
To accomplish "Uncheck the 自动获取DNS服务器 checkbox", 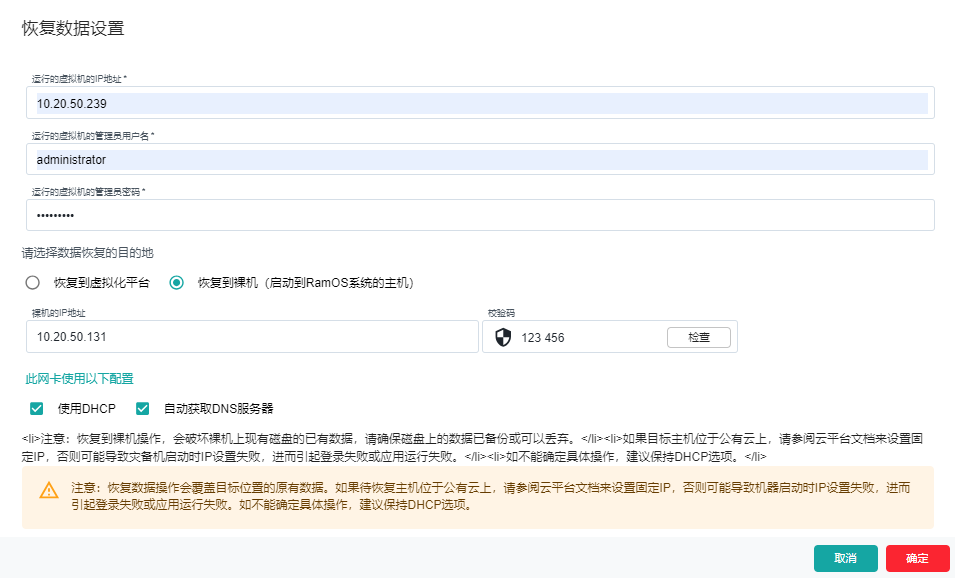I will [x=141, y=408].
